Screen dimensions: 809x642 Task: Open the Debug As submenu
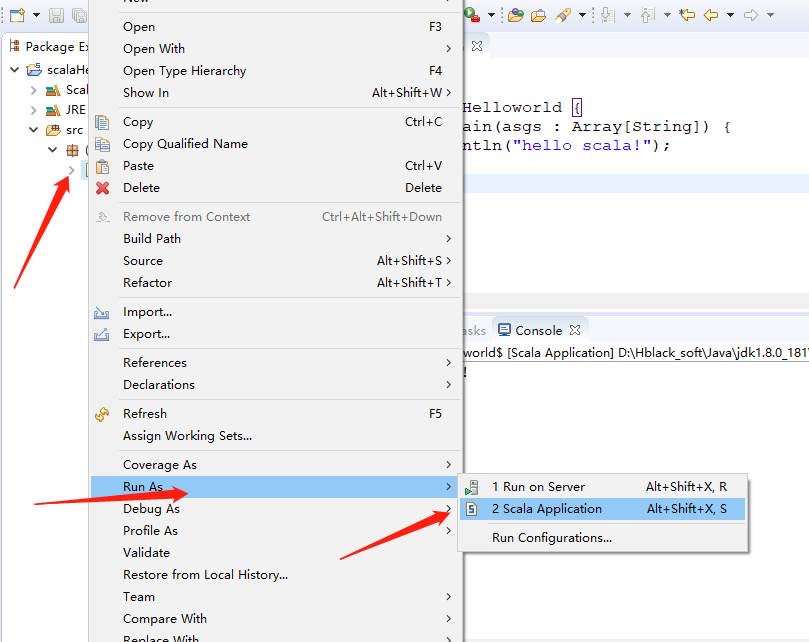(151, 509)
